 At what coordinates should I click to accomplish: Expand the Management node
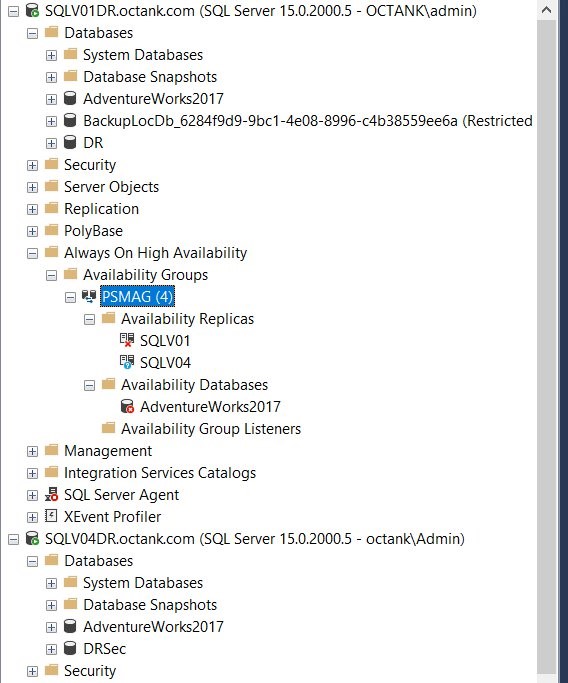[x=32, y=451]
